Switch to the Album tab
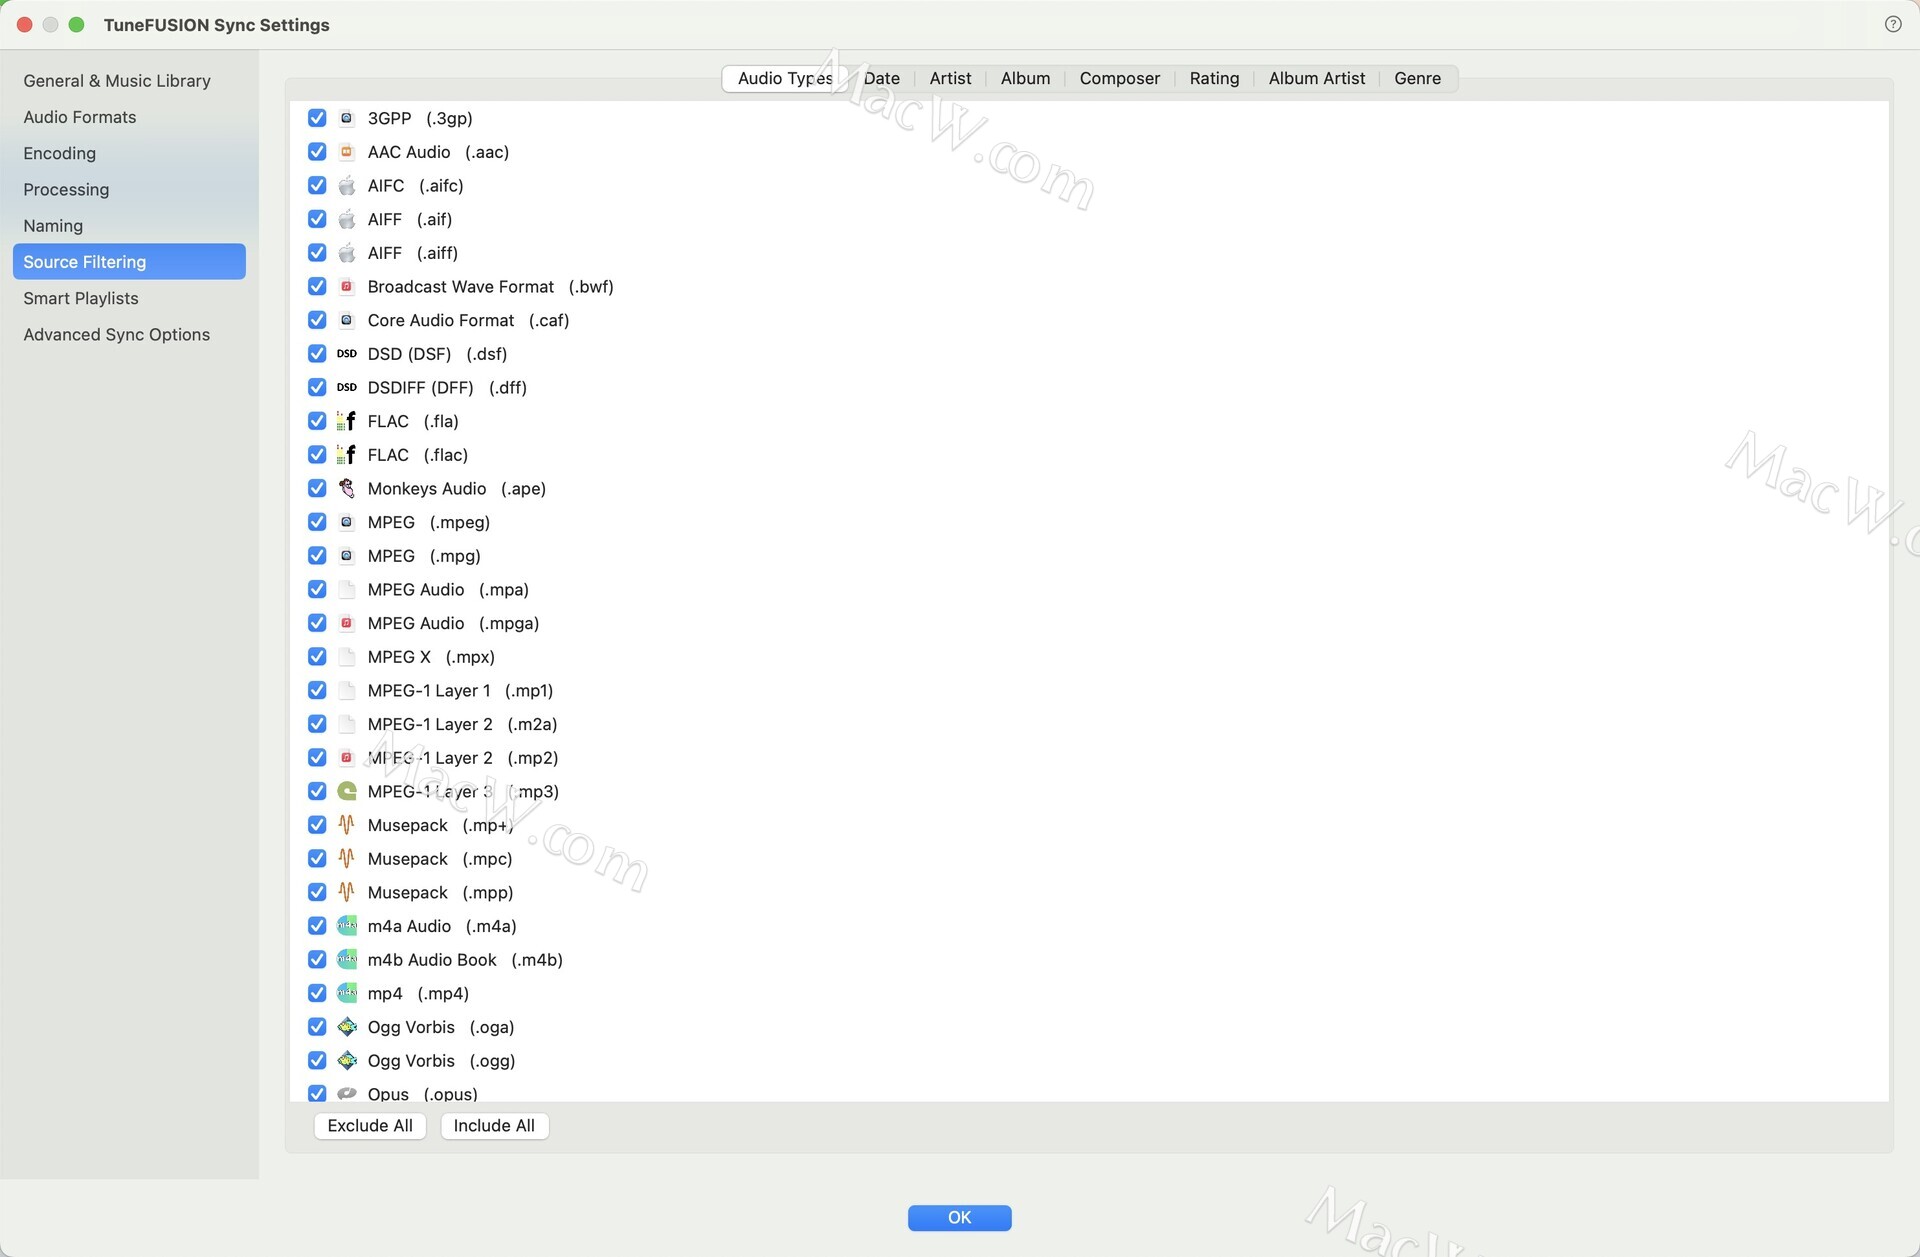 1025,78
